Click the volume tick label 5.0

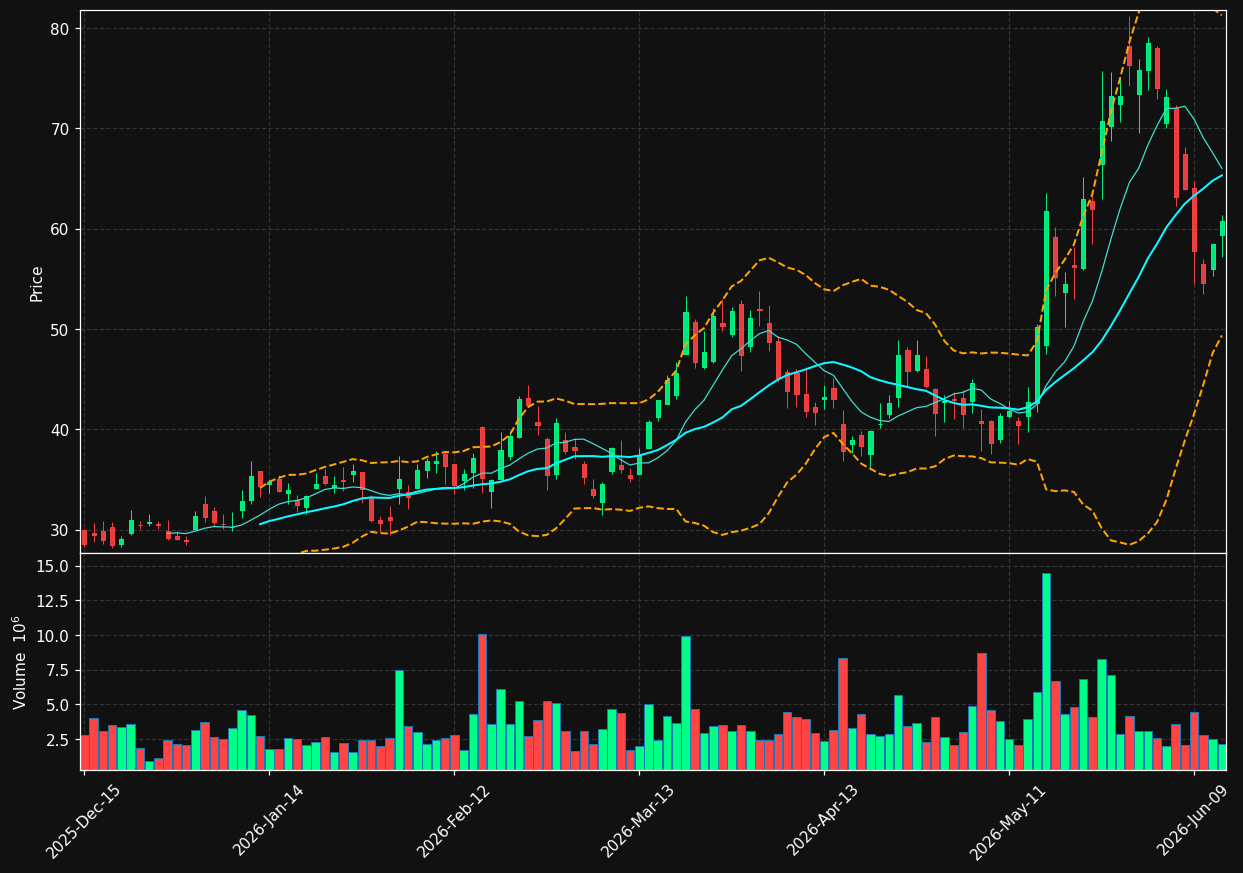tap(59, 705)
